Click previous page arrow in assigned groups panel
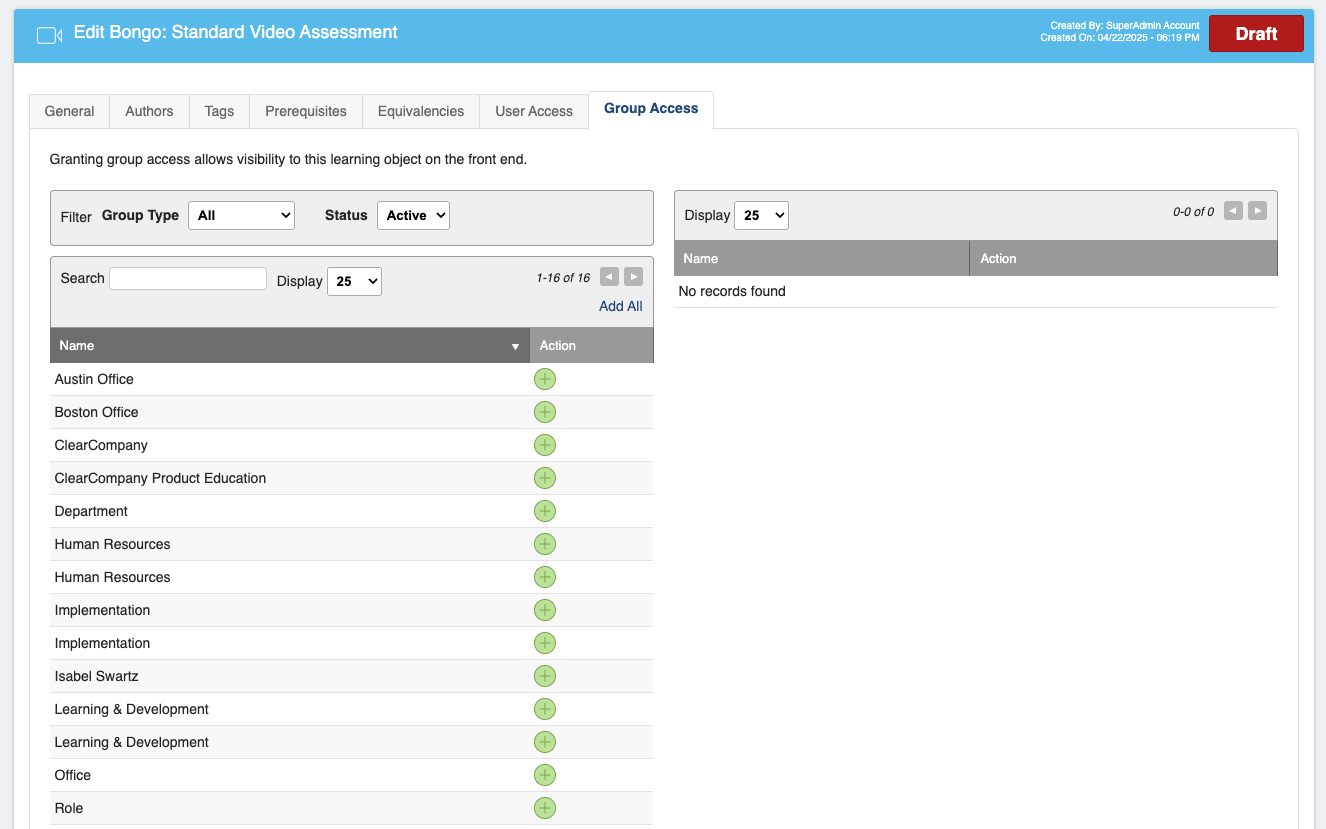Viewport: 1326px width, 829px height. 1233,211
